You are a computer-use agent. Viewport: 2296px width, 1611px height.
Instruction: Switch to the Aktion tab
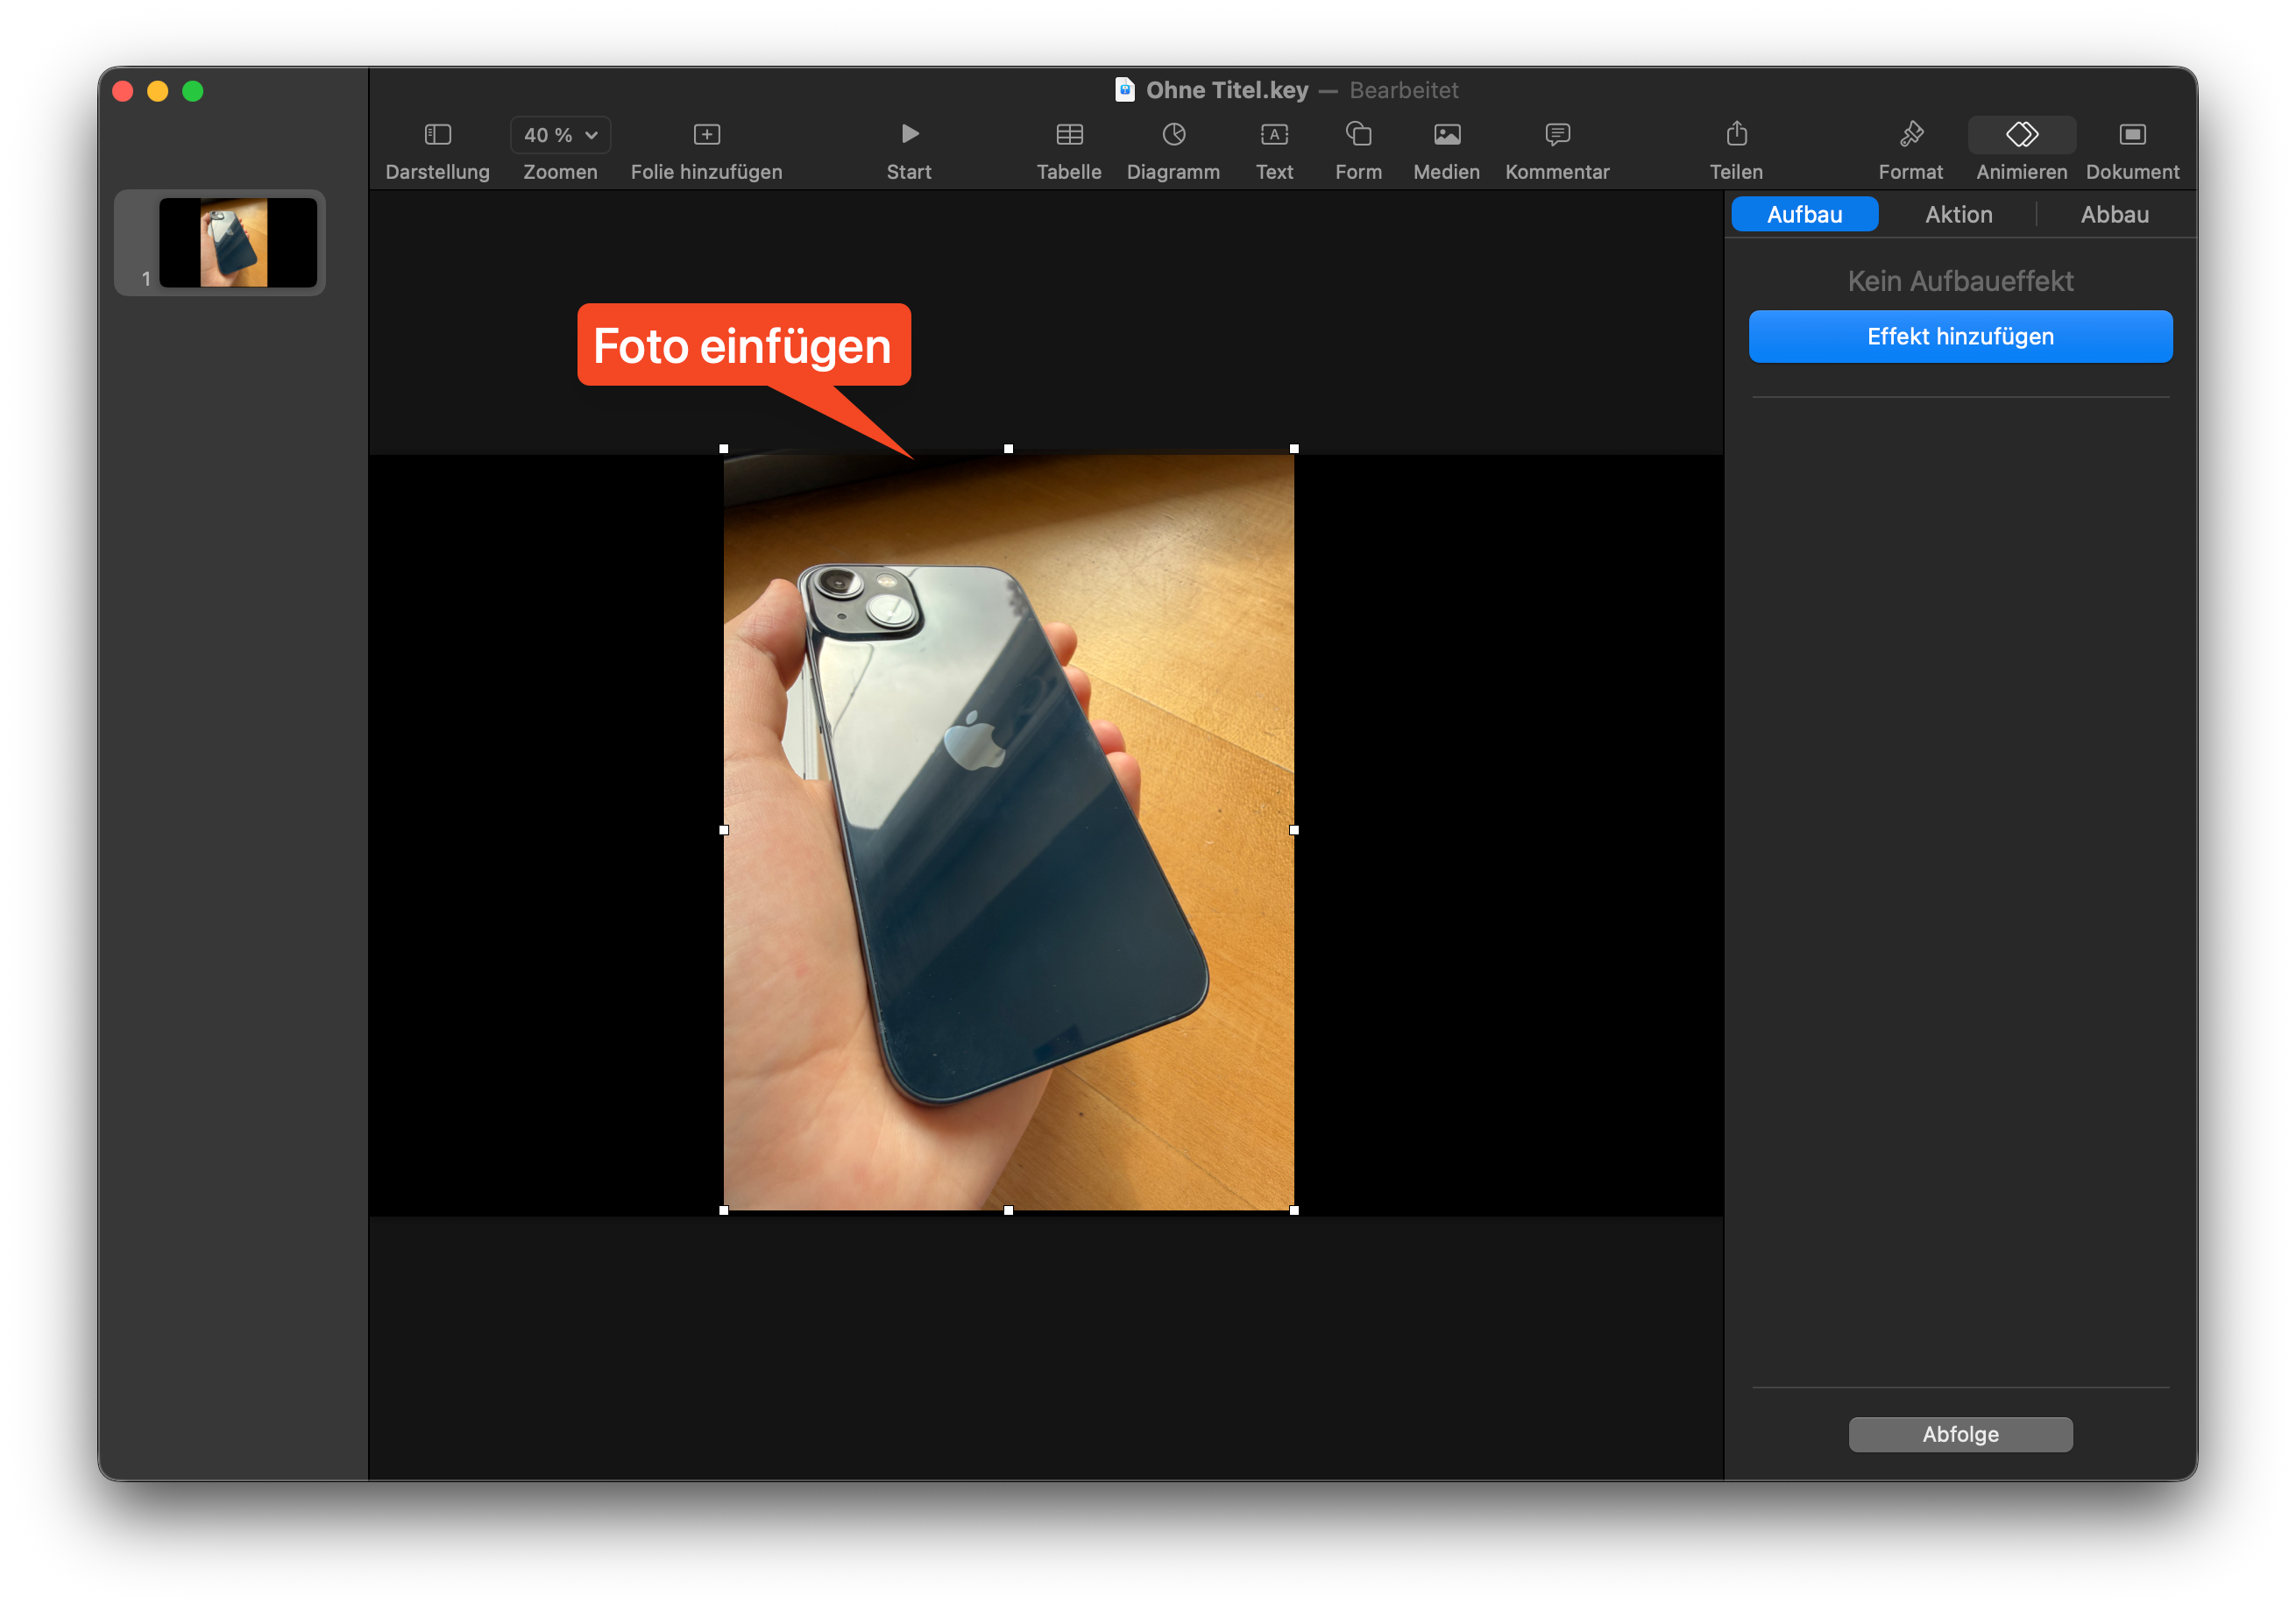tap(1958, 215)
